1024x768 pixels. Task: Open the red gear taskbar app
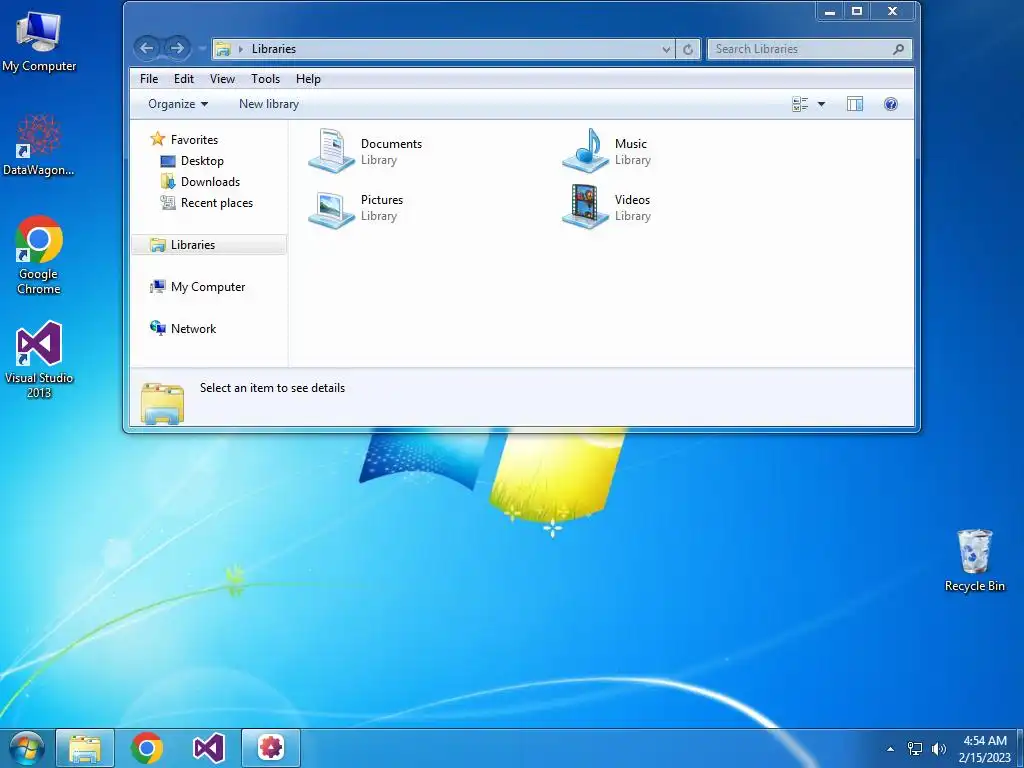[x=271, y=748]
